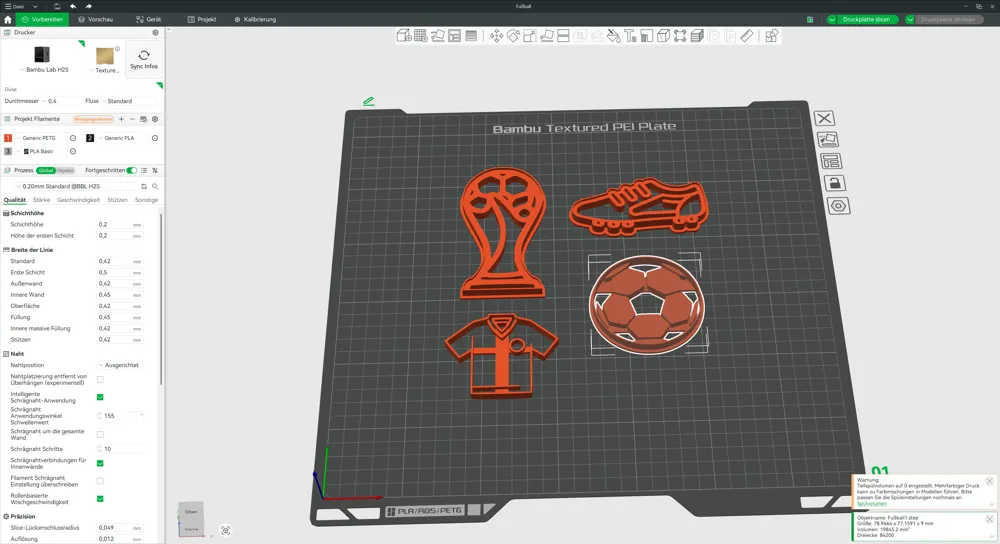This screenshot has height=544, width=1000.
Task: Open filament settings gear in Projekt Filamente
Action: pos(155,119)
